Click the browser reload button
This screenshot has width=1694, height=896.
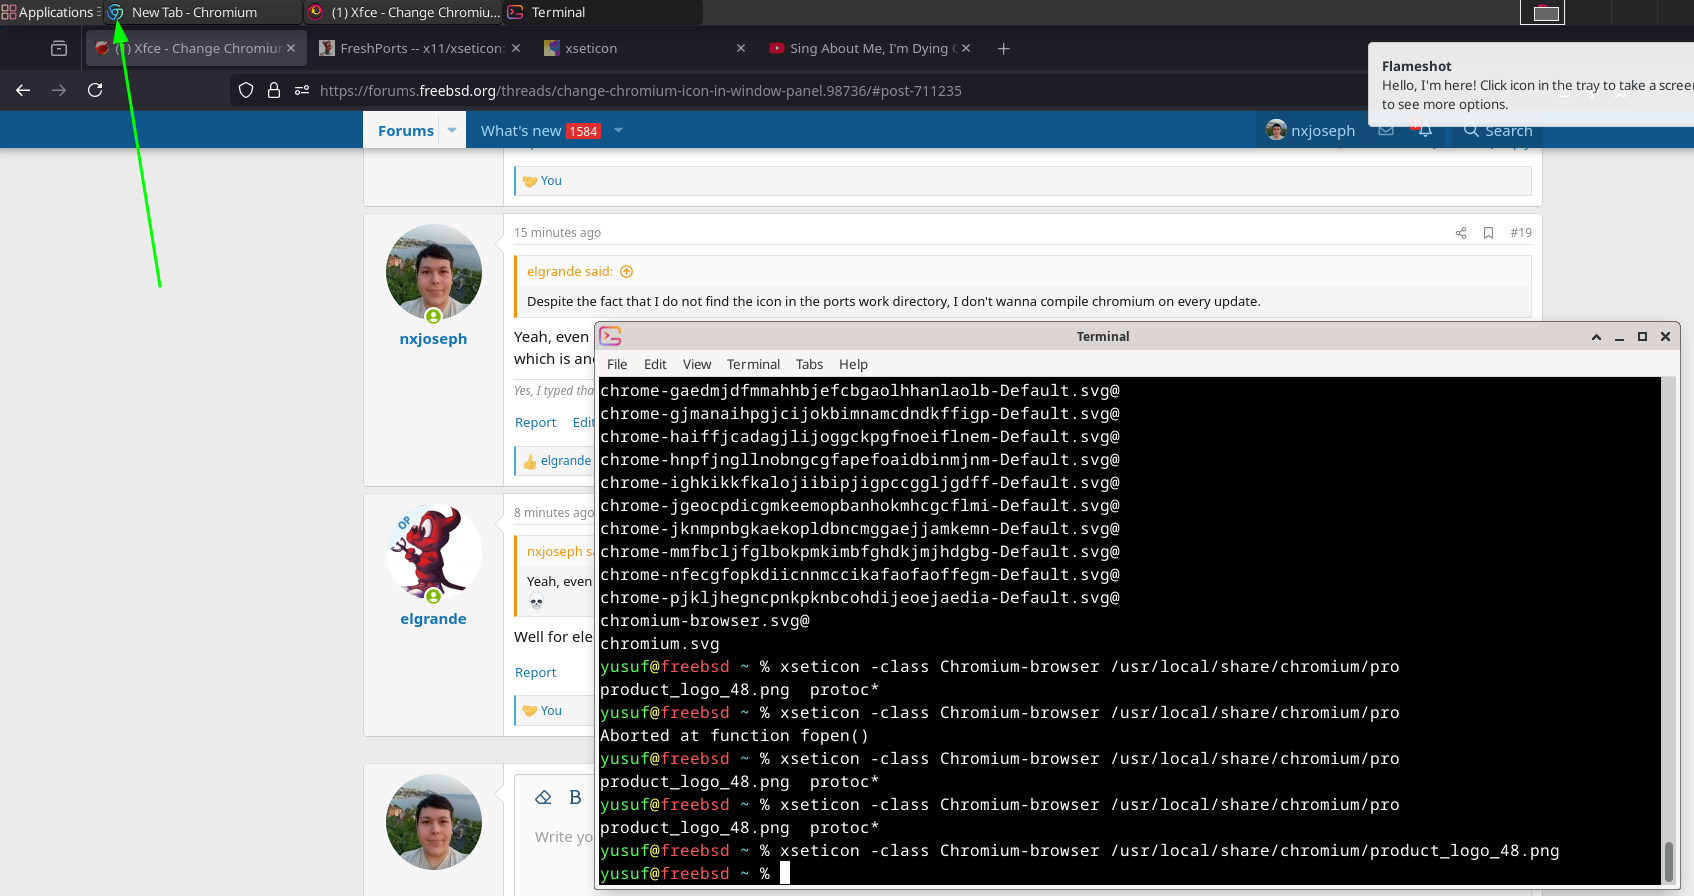[x=95, y=90]
